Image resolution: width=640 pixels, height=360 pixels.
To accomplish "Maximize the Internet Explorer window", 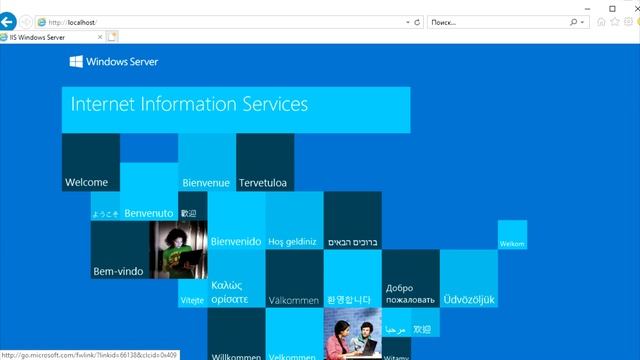I will tap(612, 9).
